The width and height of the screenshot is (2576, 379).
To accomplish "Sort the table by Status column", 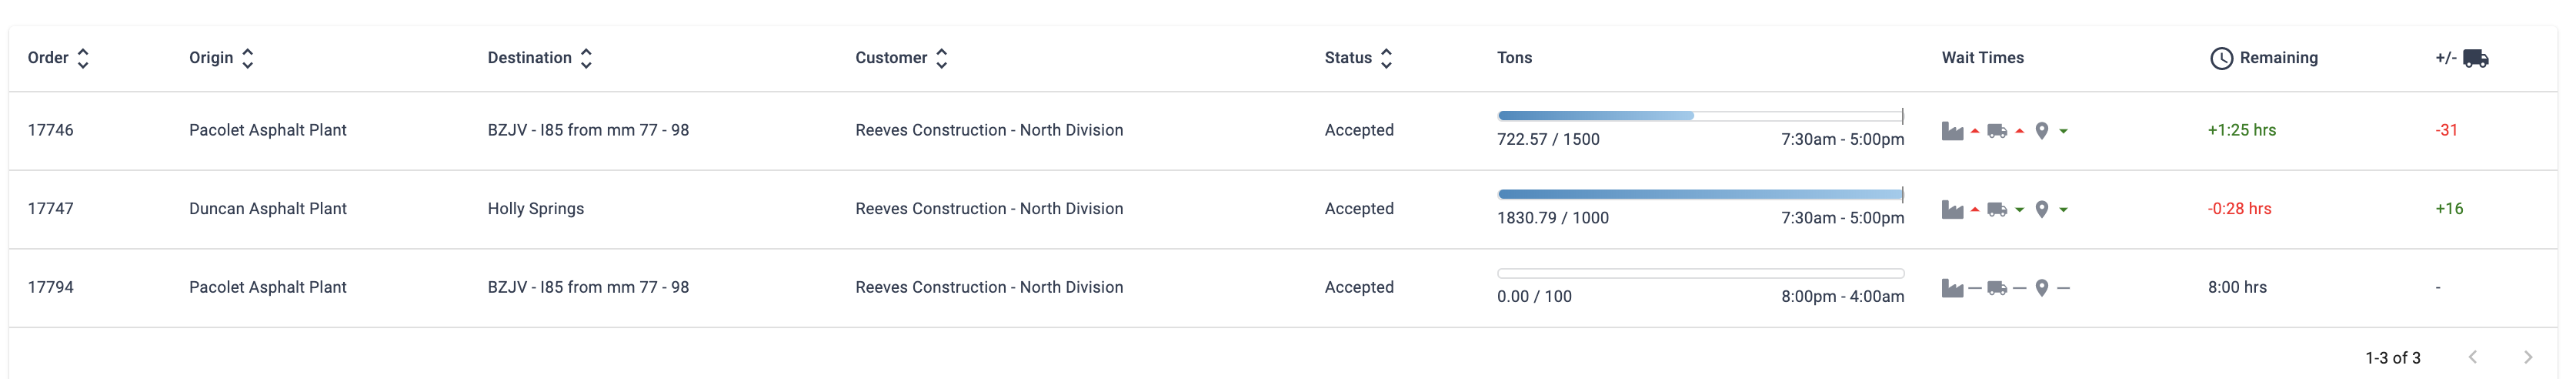I will tap(1386, 58).
